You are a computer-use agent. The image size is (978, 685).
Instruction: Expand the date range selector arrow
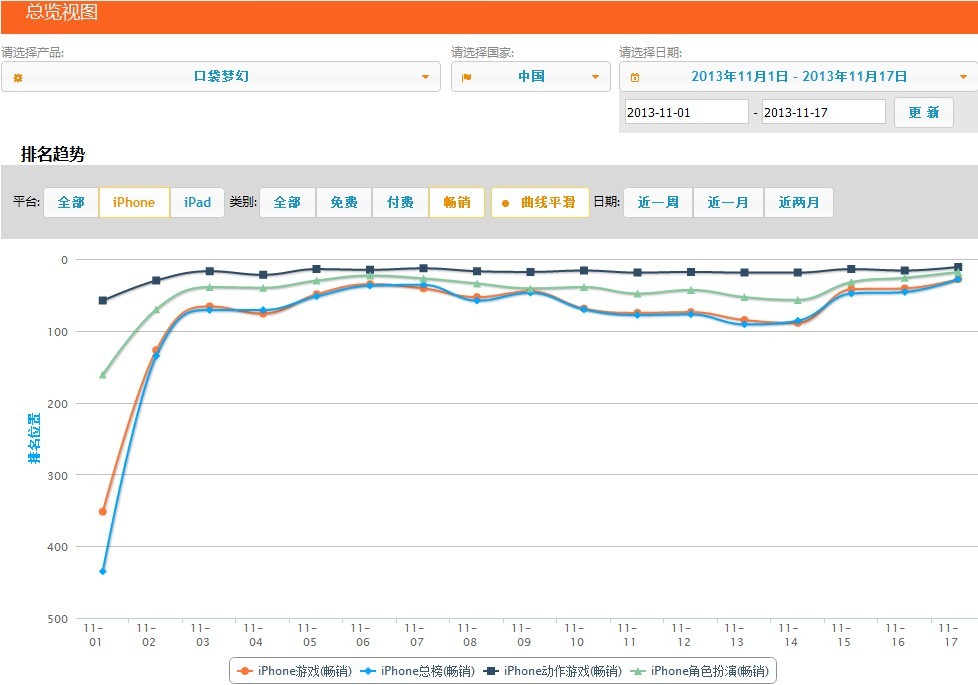coord(963,77)
